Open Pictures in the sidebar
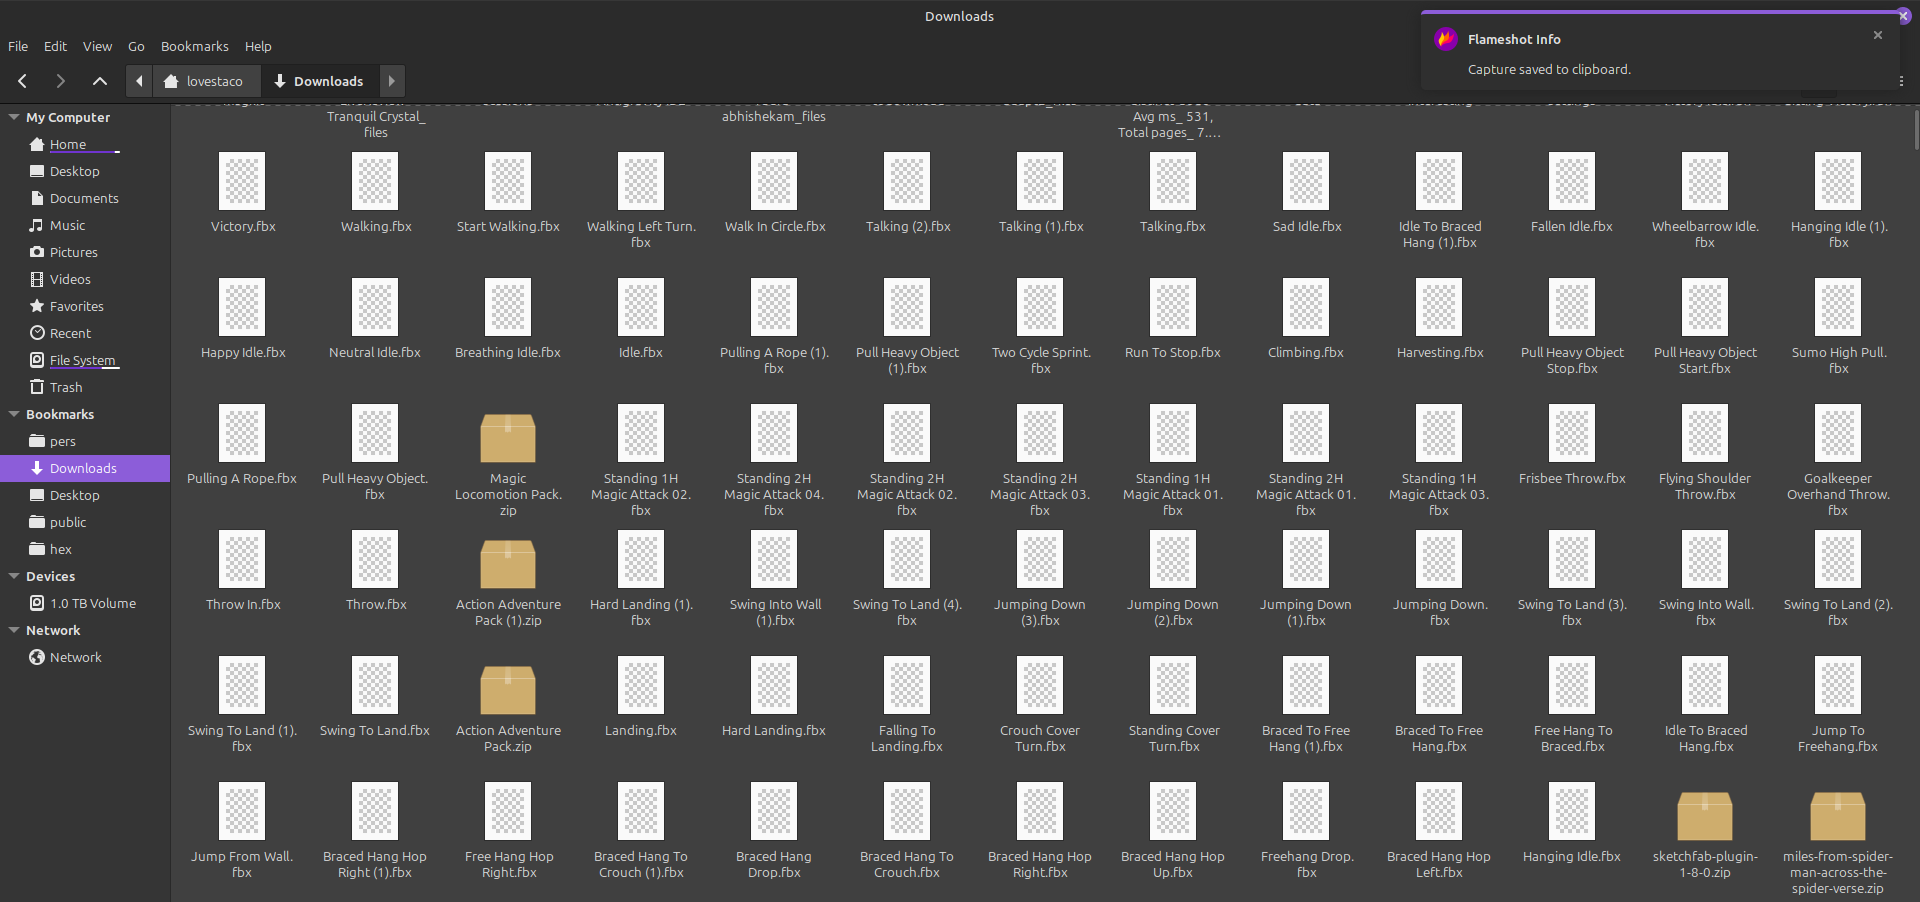Screen dimensions: 1920x902 (73, 252)
